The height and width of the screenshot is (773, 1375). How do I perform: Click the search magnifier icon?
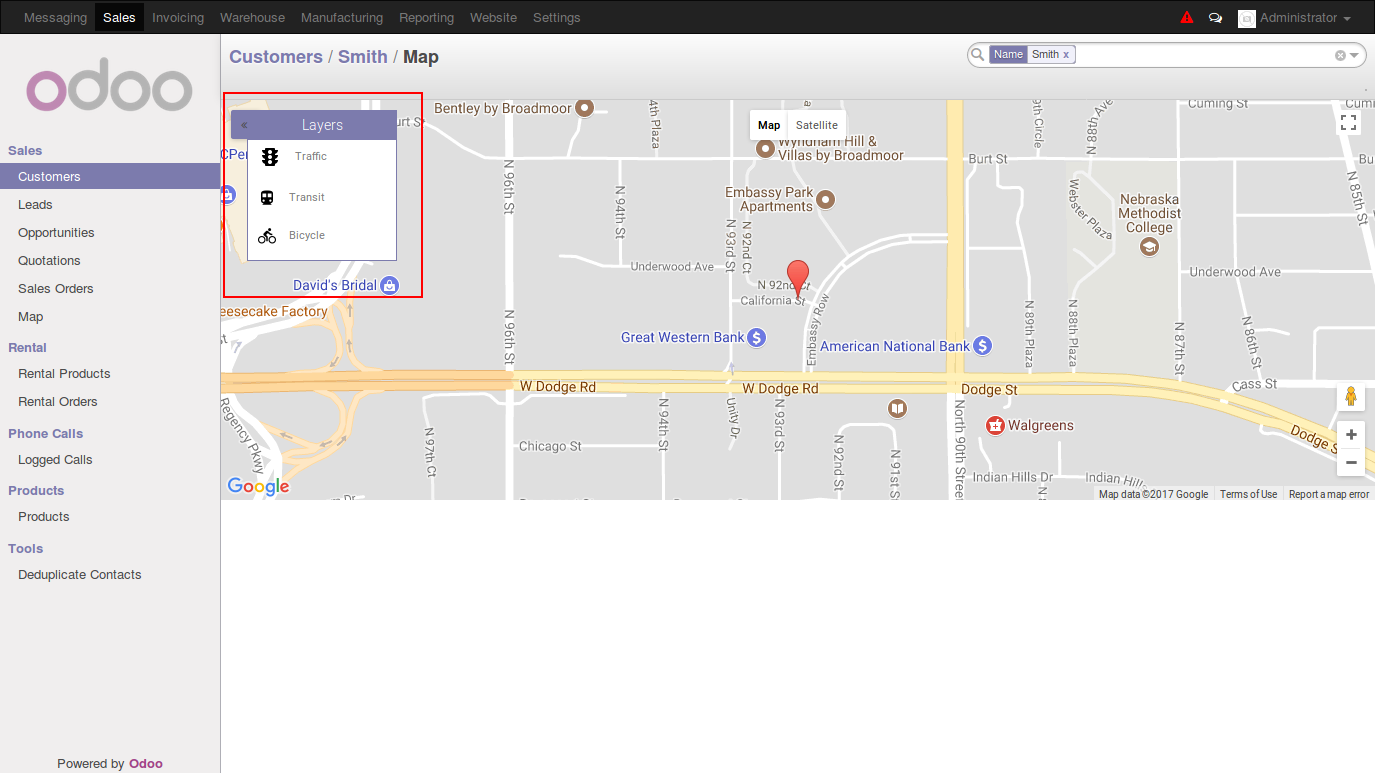pos(977,55)
